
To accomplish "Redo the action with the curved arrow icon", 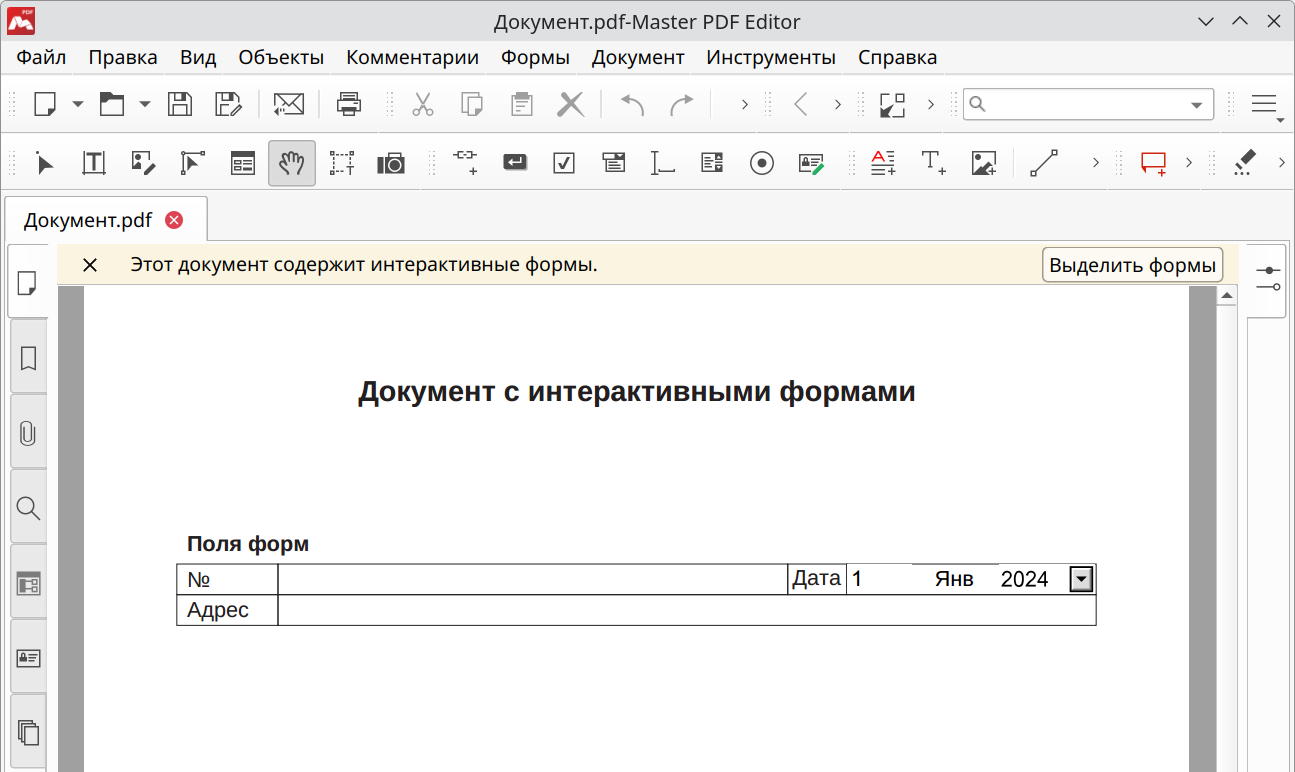I will (x=682, y=104).
